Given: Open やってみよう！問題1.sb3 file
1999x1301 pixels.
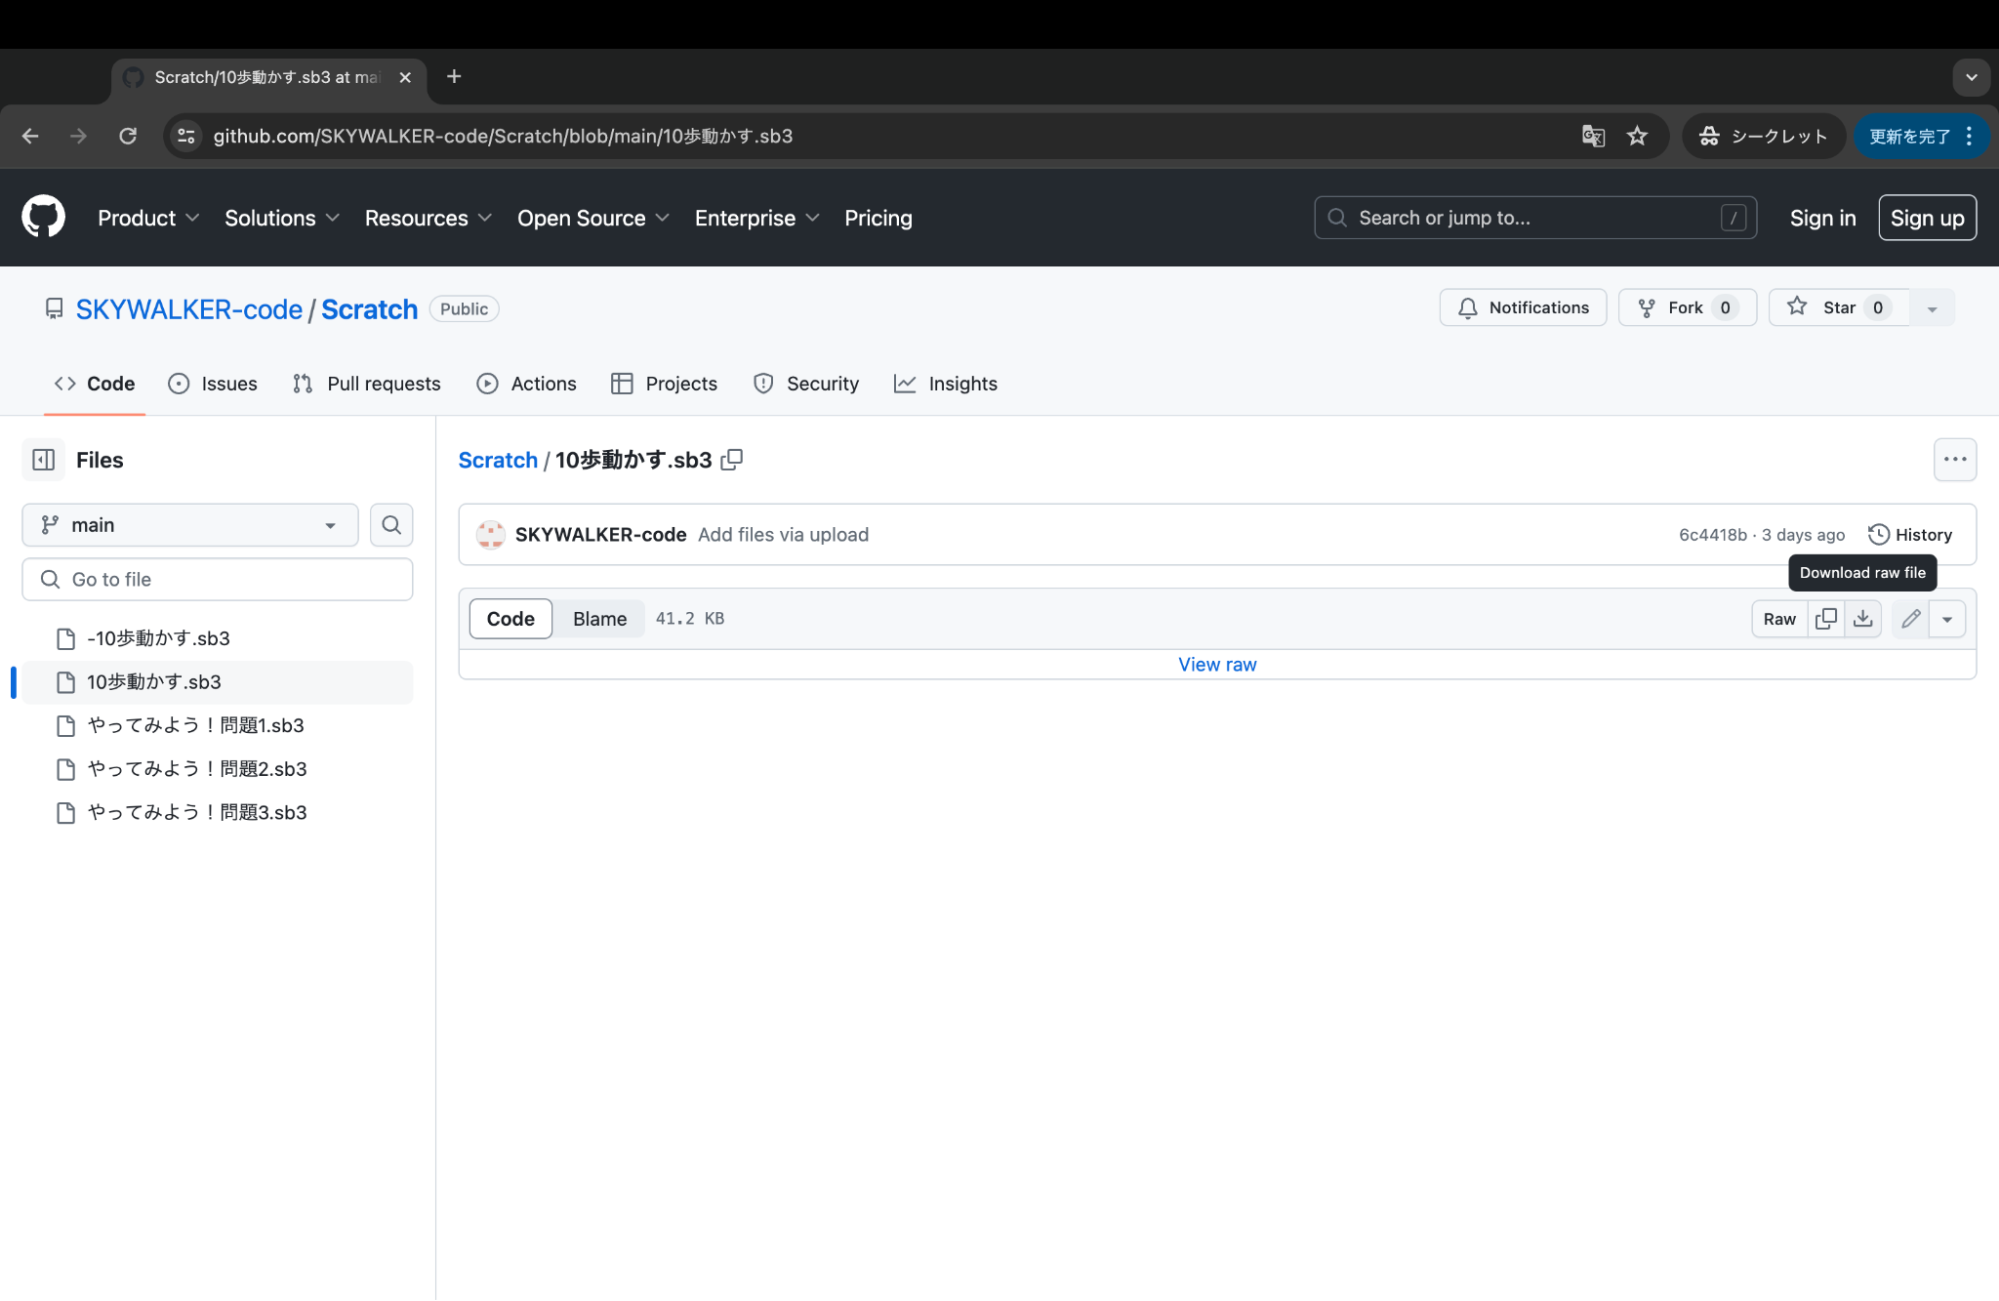Looking at the screenshot, I should point(217,725).
